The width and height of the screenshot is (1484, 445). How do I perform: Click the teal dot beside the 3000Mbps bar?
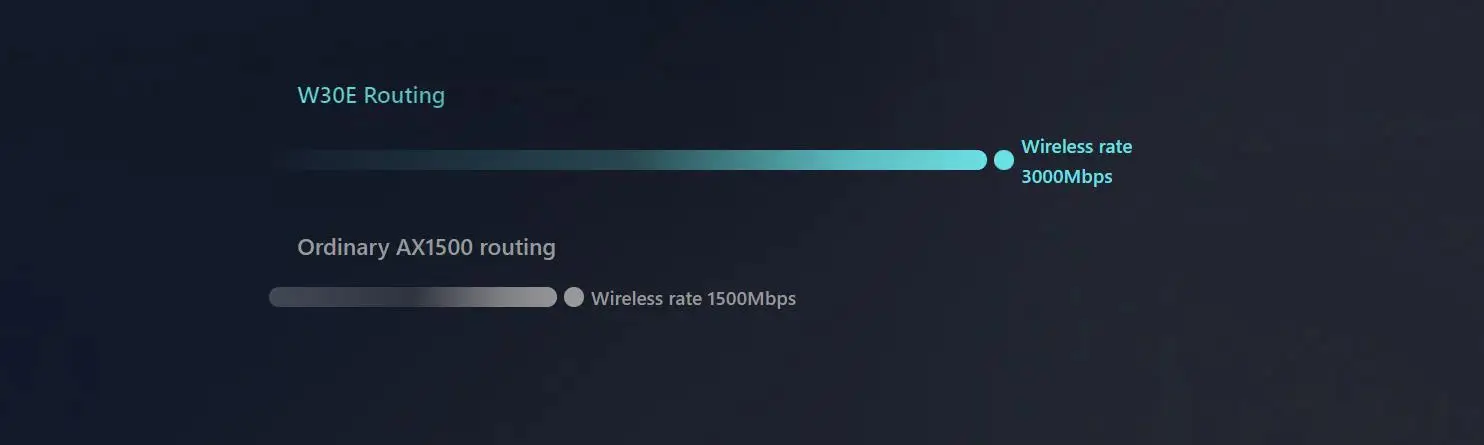coord(1004,160)
